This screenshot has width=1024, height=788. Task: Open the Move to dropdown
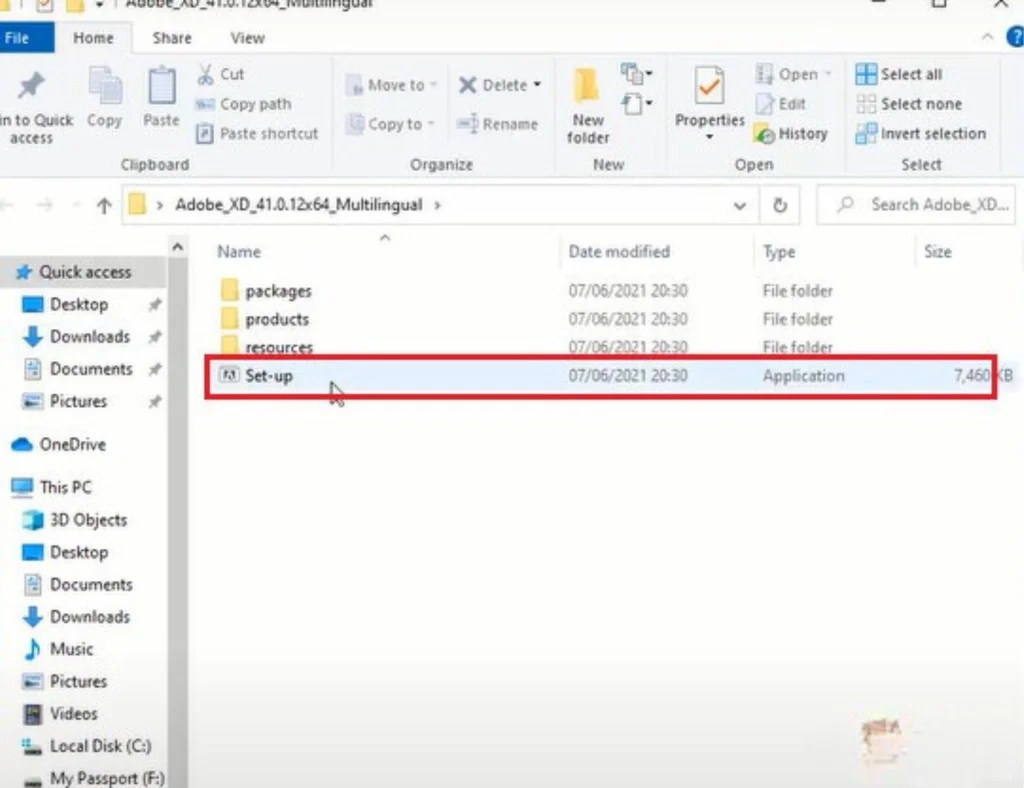coord(391,85)
